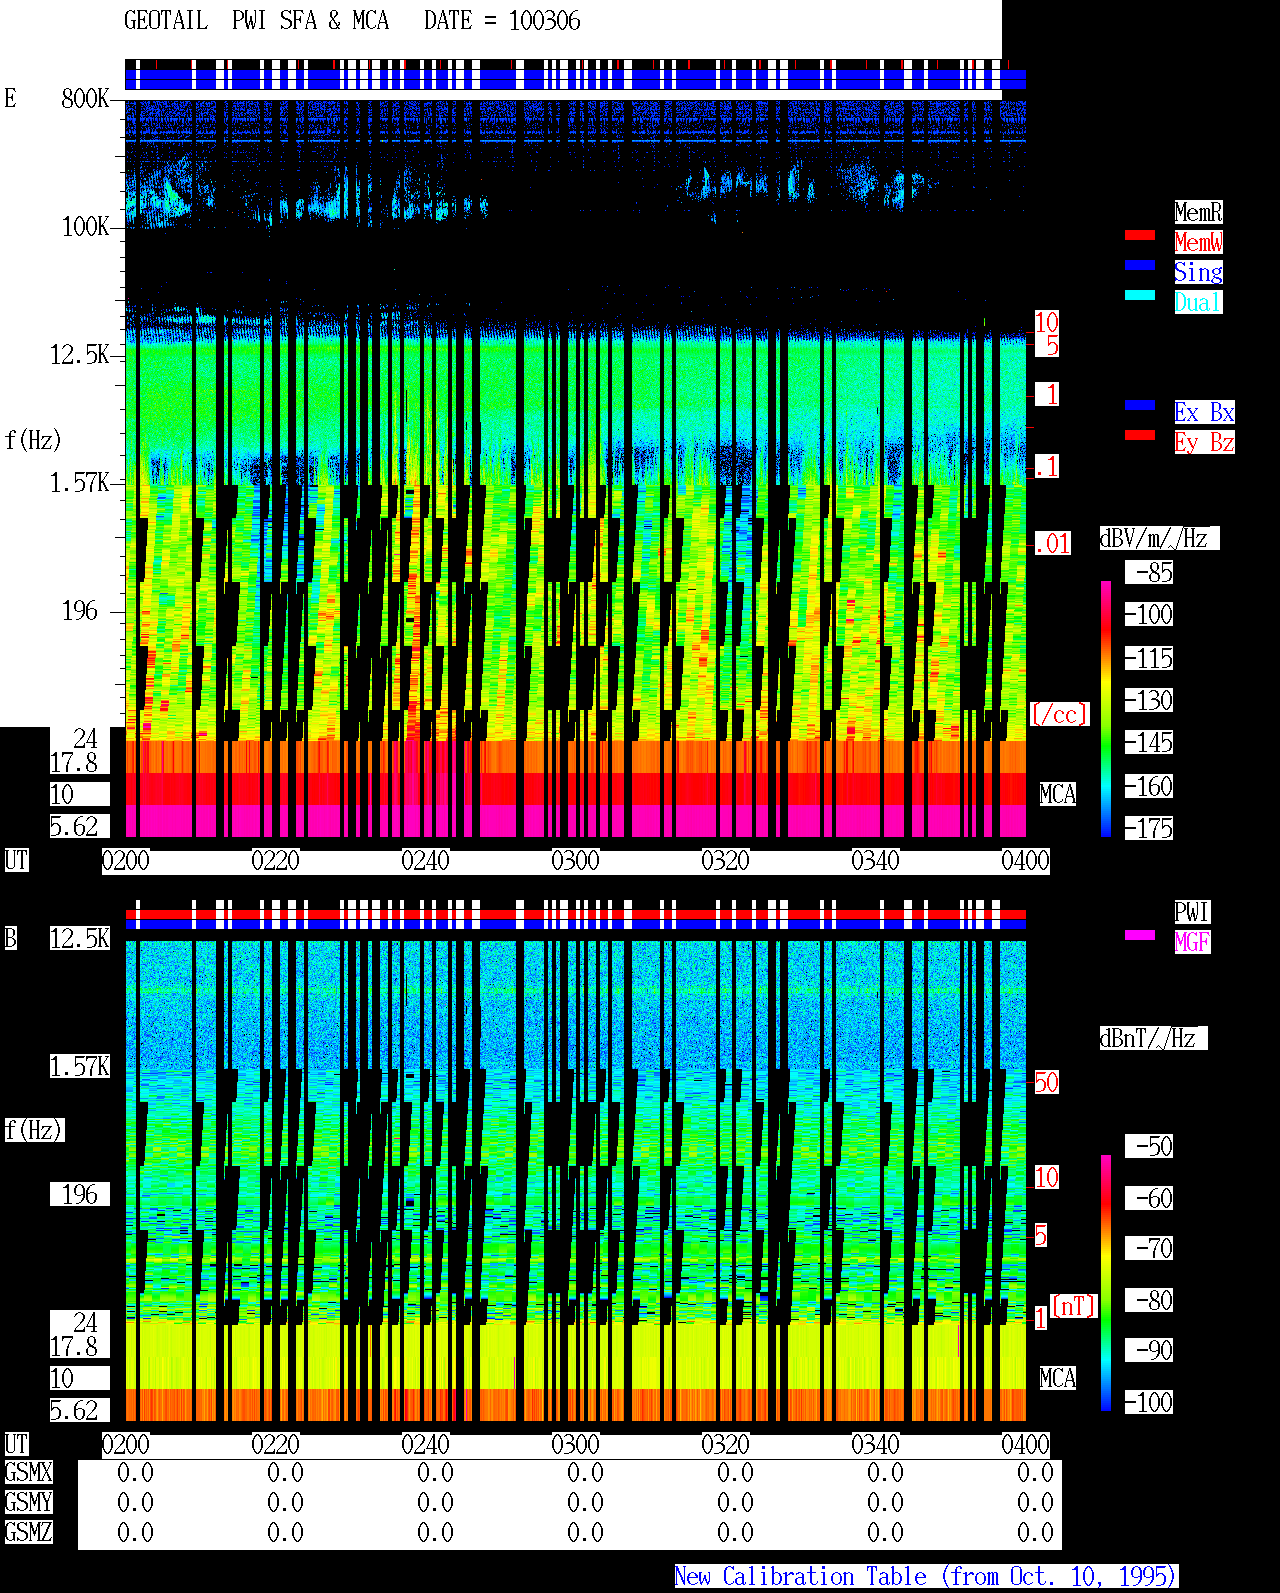This screenshot has height=1593, width=1280.
Task: Select the -60 color scale value
Action: (1149, 1198)
